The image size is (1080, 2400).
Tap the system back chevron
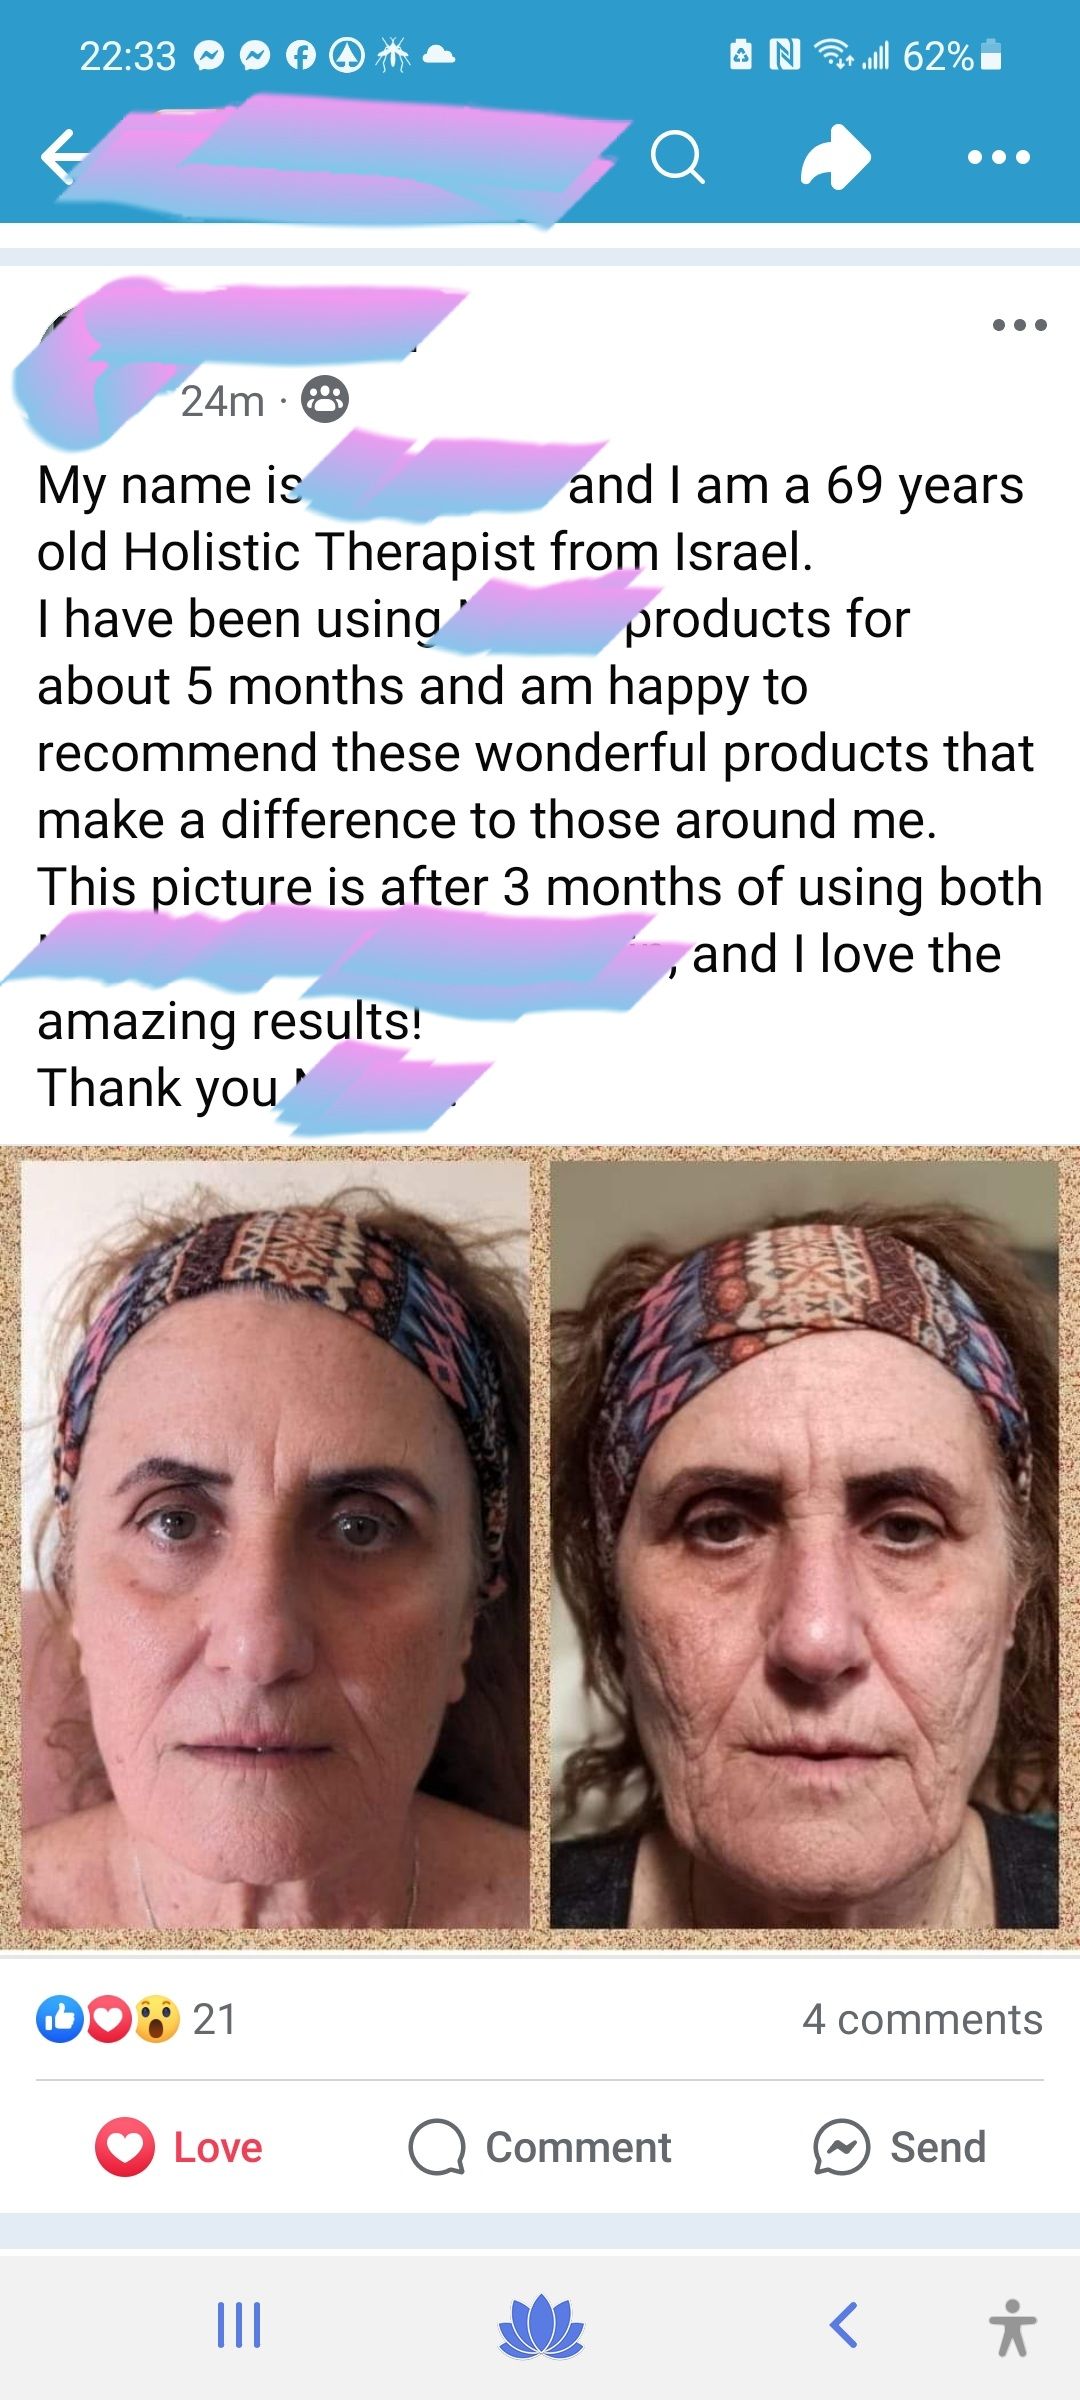point(843,2325)
